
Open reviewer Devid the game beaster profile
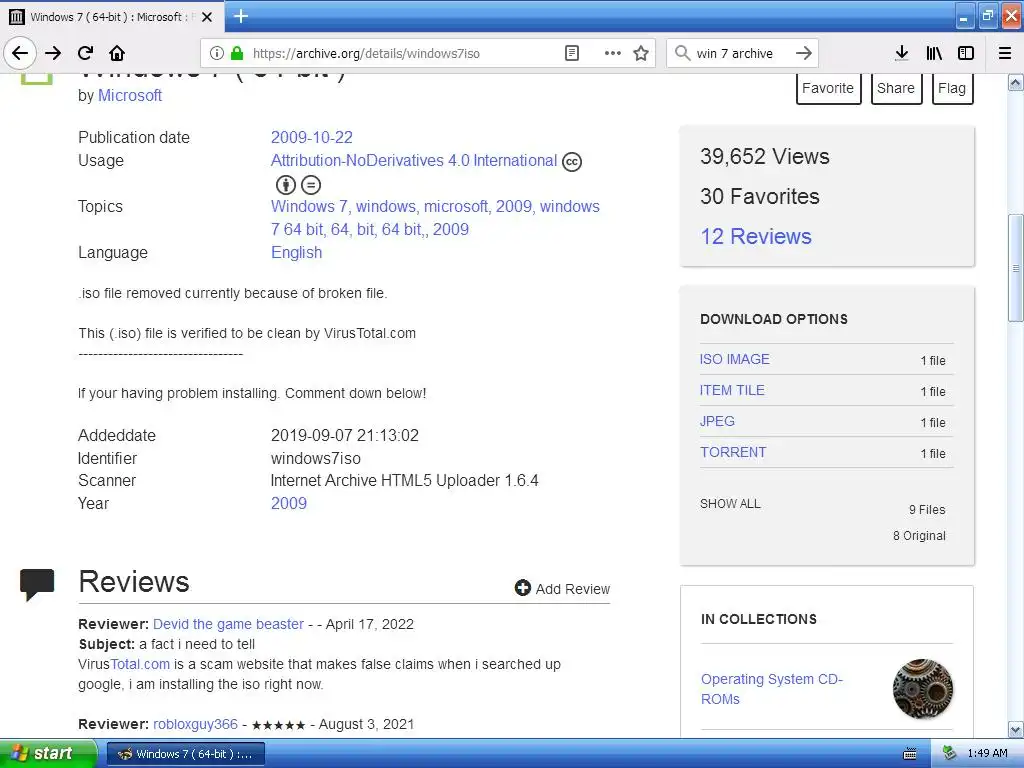coord(228,624)
